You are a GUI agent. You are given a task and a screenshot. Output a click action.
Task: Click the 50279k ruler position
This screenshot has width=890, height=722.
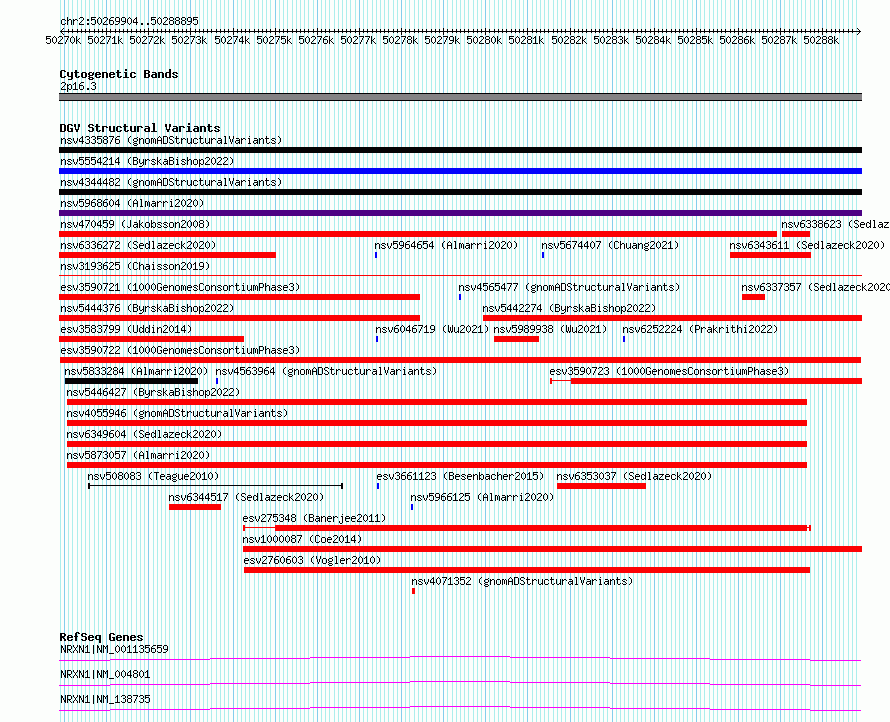coord(442,40)
